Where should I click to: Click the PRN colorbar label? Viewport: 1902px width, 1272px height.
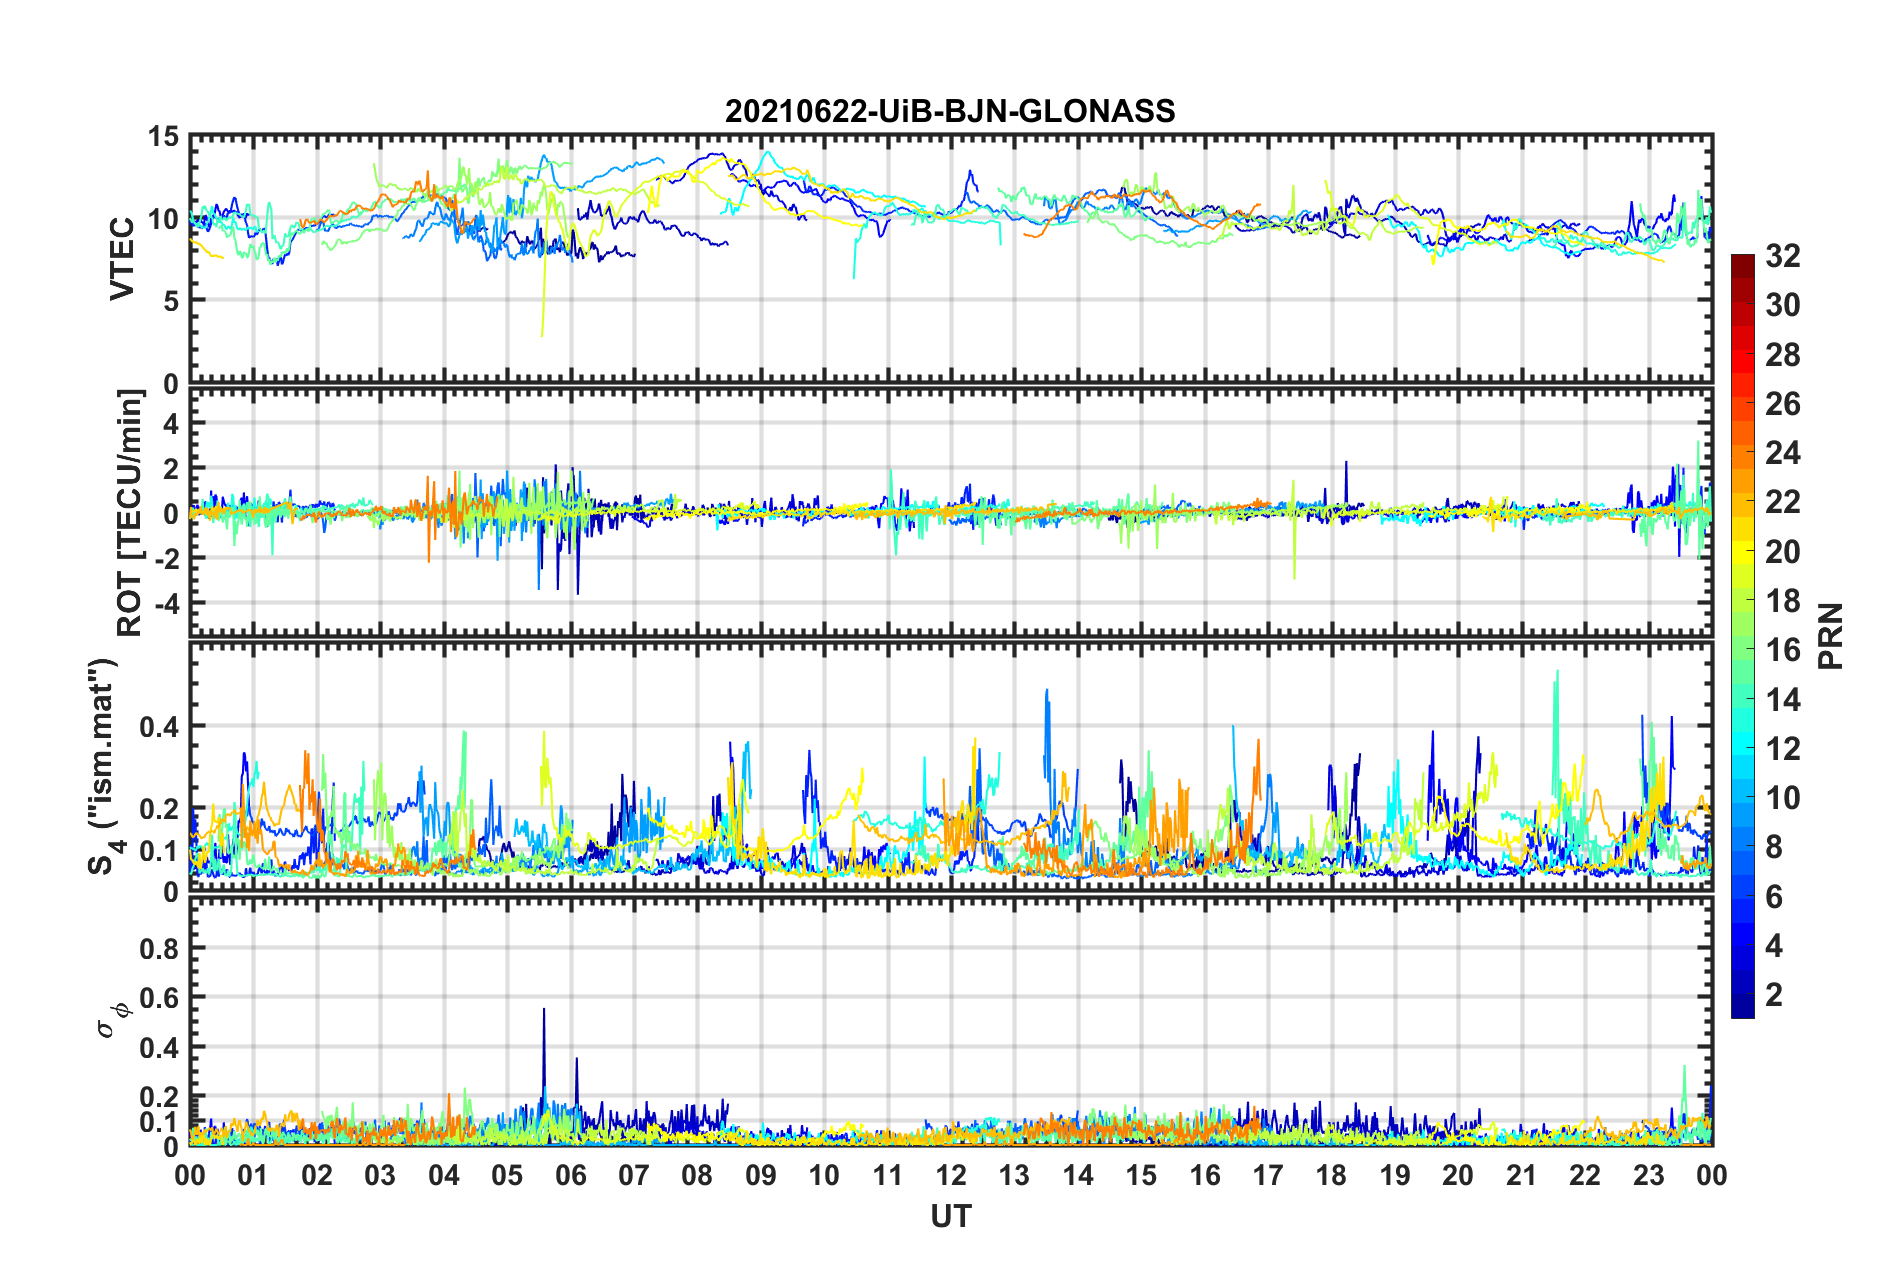tap(1830, 636)
